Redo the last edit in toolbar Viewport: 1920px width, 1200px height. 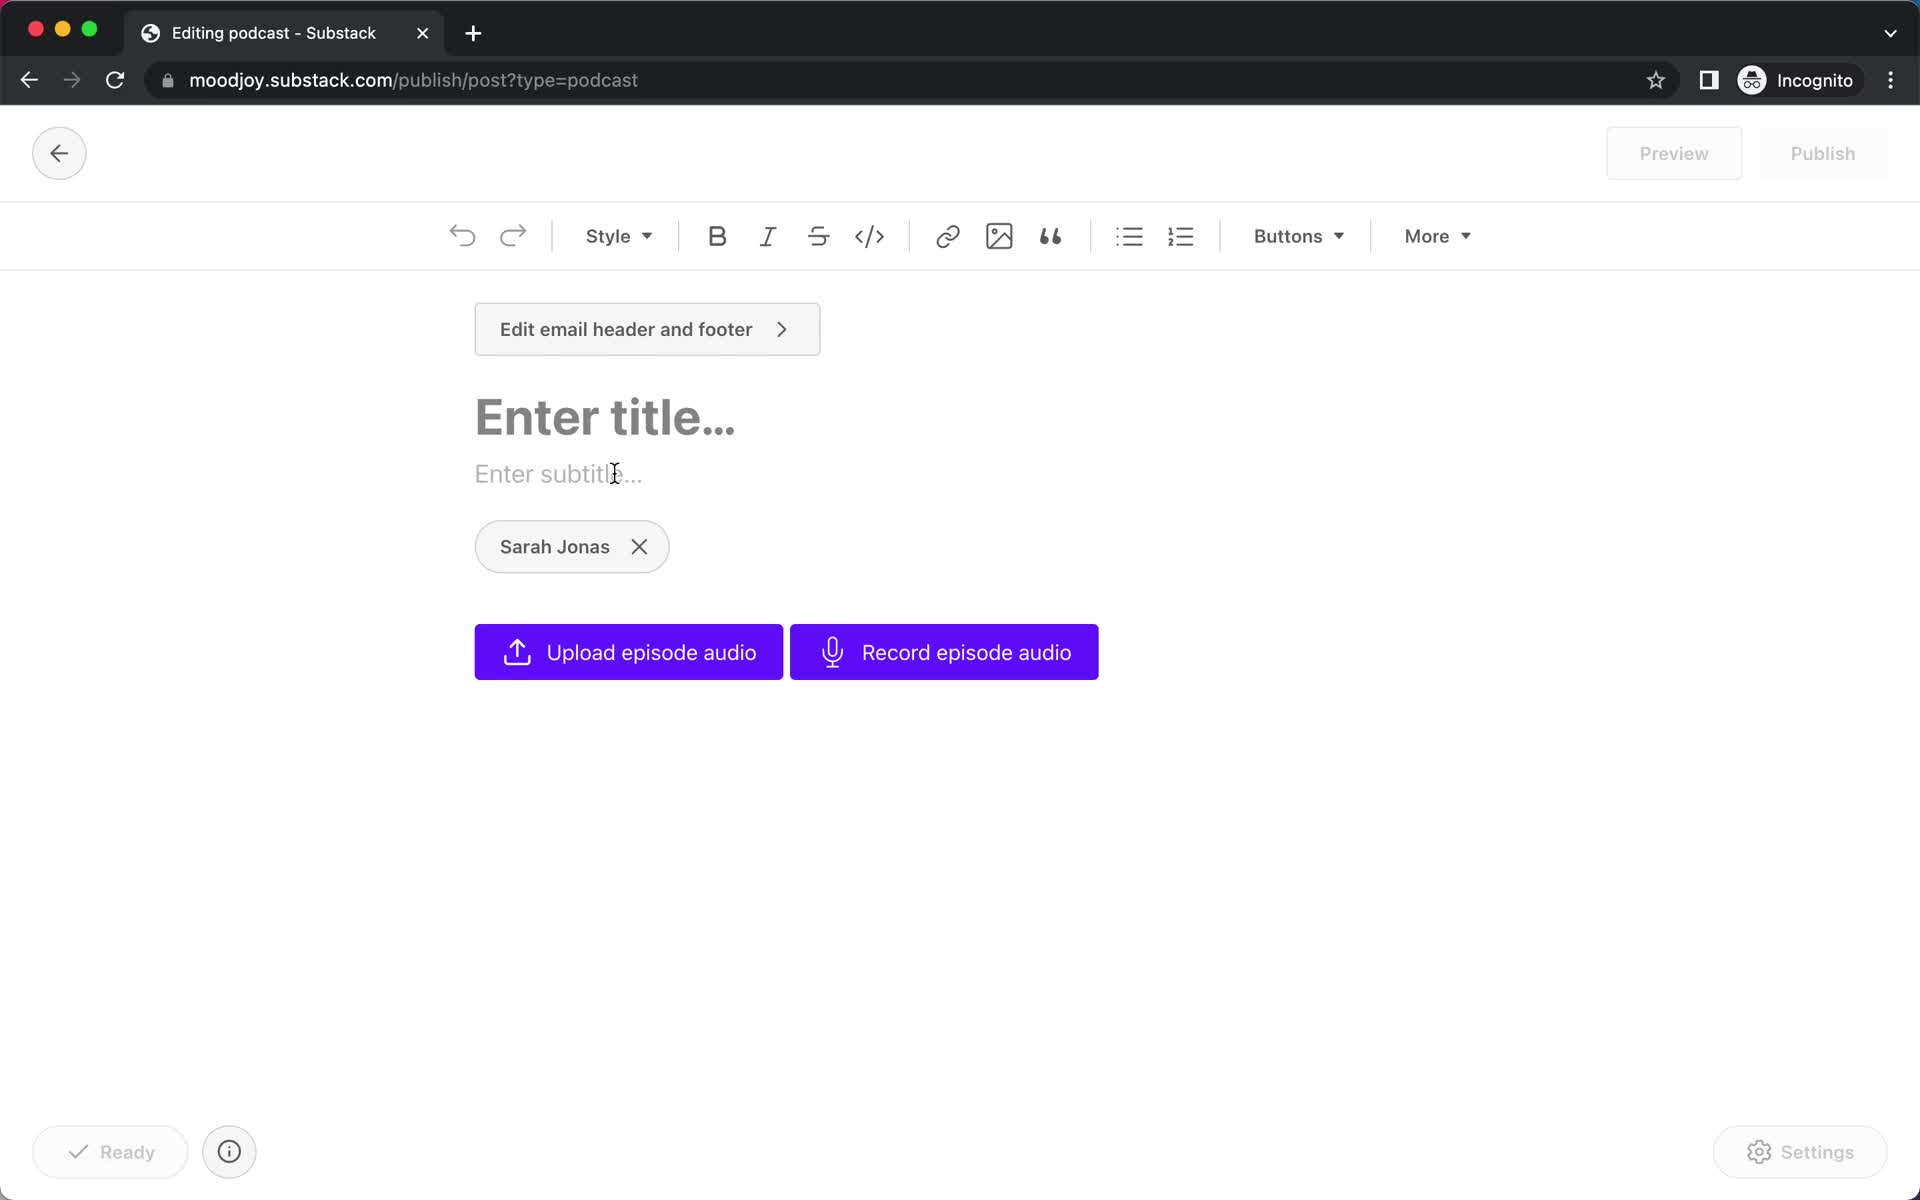[x=513, y=236]
